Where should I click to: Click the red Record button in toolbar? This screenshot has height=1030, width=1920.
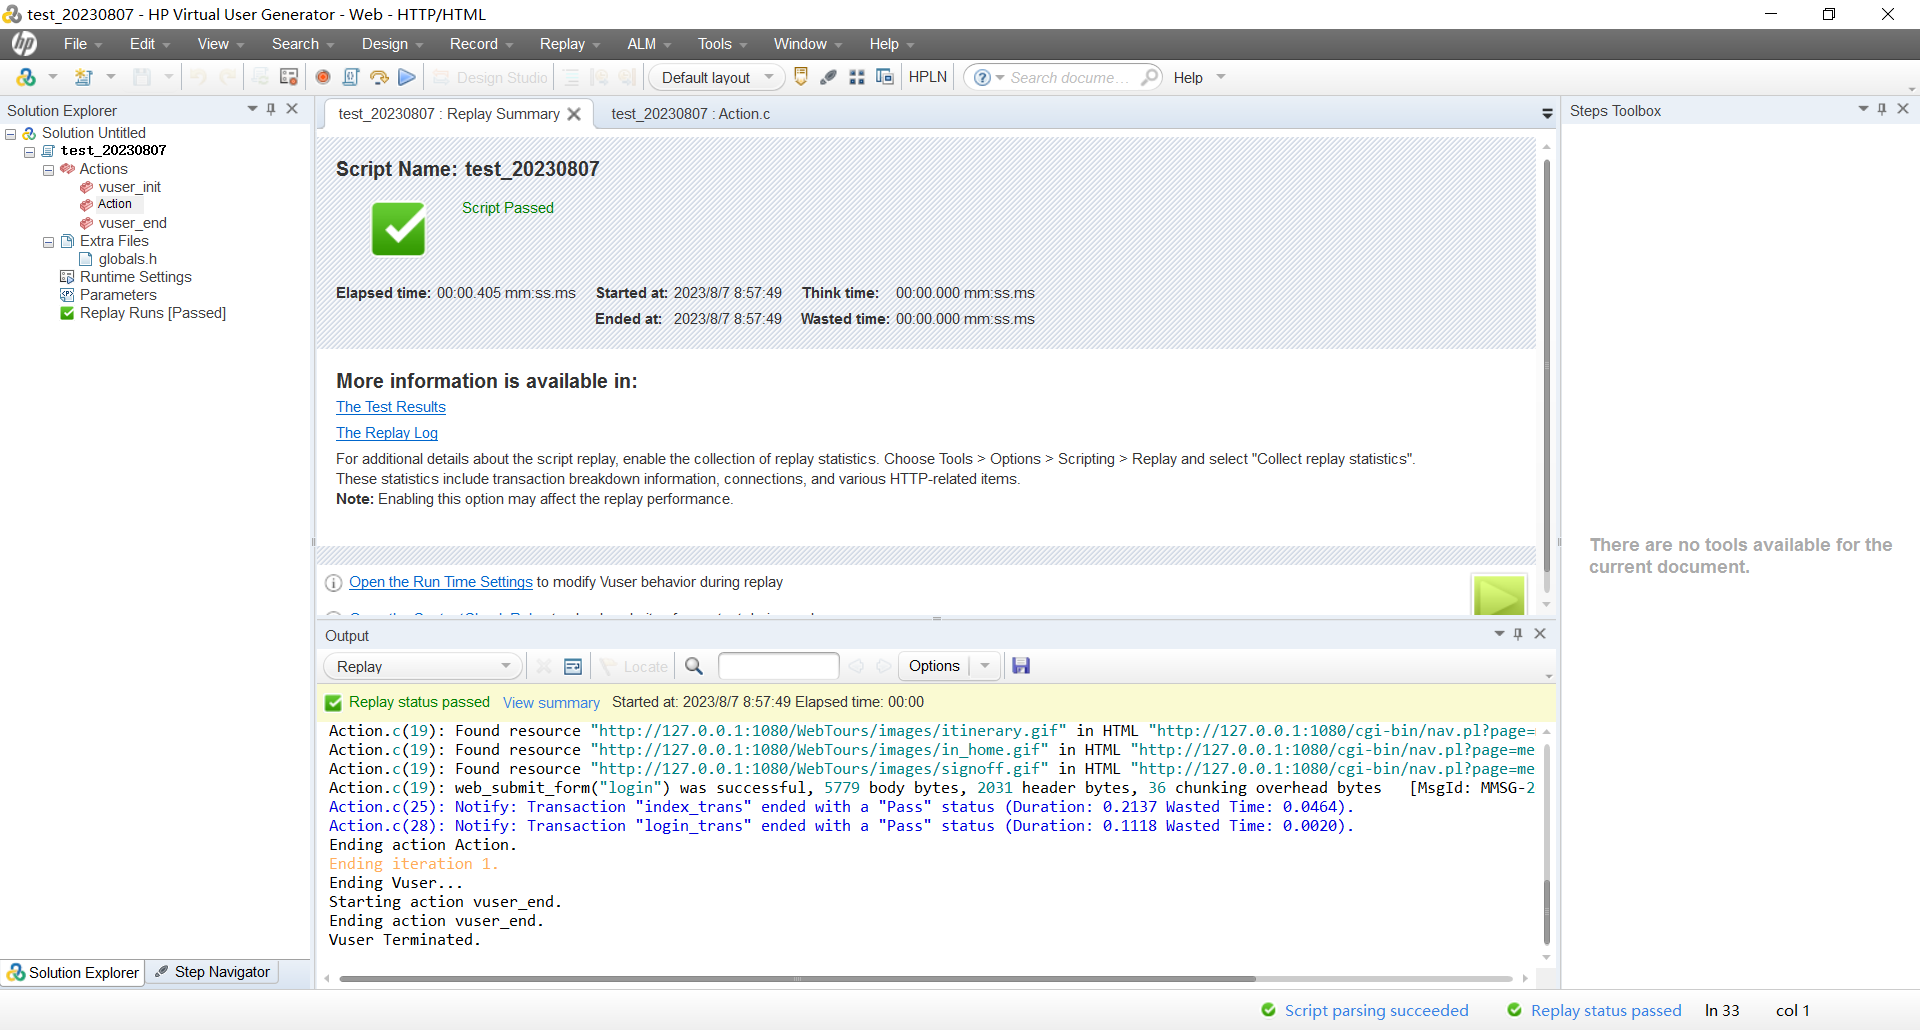(323, 77)
